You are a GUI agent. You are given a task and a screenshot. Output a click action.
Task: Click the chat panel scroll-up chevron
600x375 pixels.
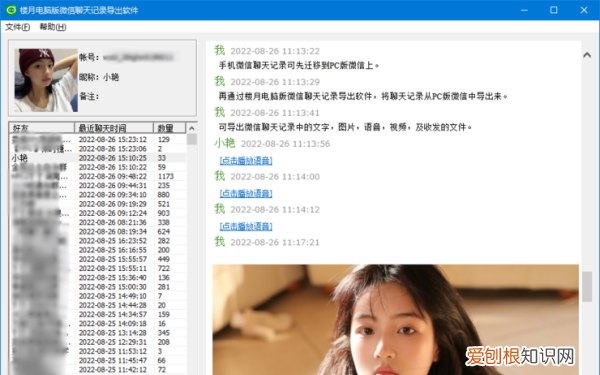(587, 55)
